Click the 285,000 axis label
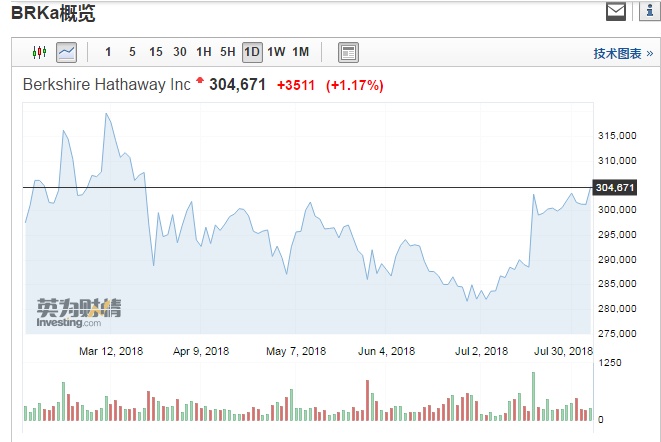The image size is (661, 442). pos(617,284)
